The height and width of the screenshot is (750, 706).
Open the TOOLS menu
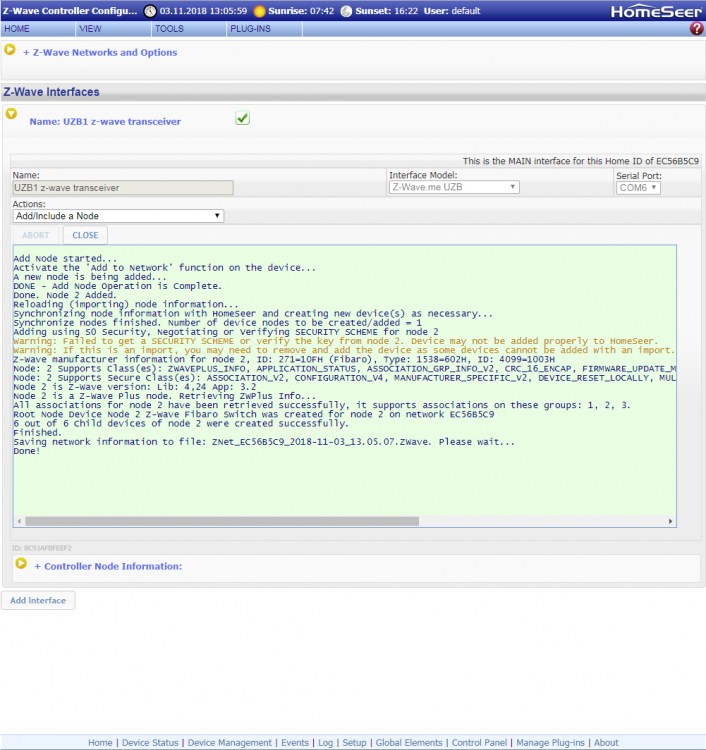(169, 29)
